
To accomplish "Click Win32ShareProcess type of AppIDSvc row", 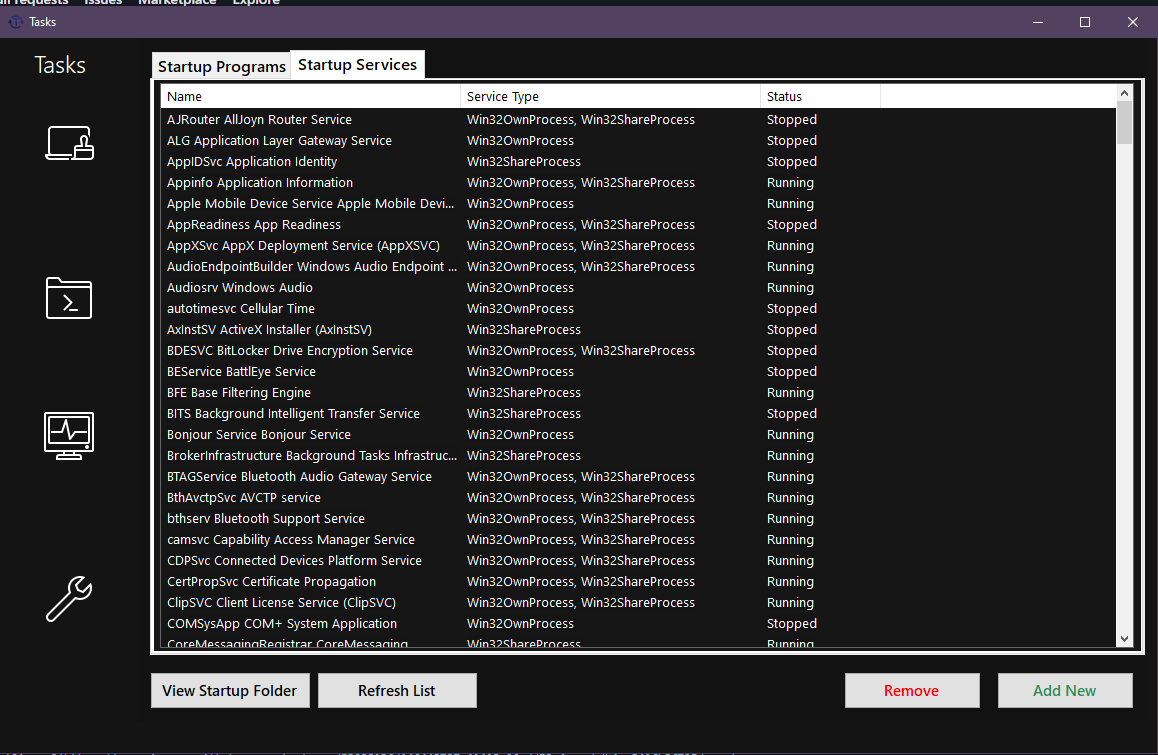I will [524, 162].
